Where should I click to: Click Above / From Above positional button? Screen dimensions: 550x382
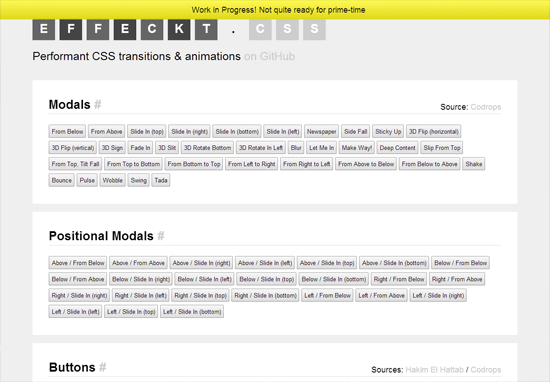point(138,263)
